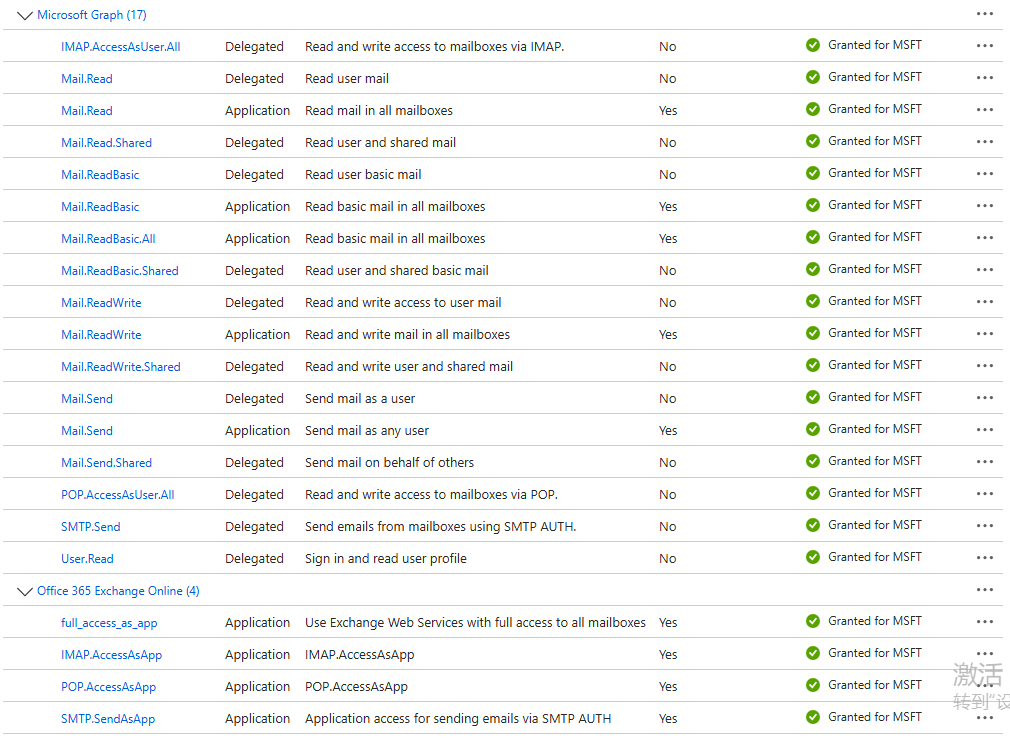Image resolution: width=1010 pixels, height=741 pixels.
Task: Collapse the Microsoft Graph permissions group
Action: [25, 16]
